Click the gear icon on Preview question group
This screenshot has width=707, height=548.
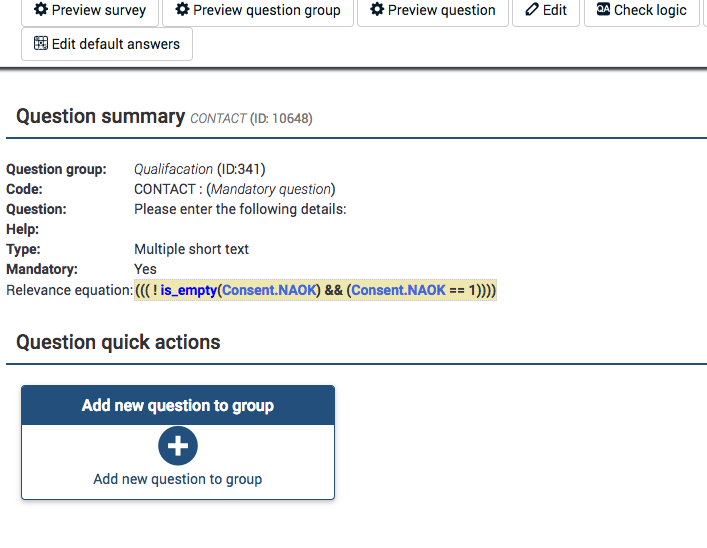[182, 10]
